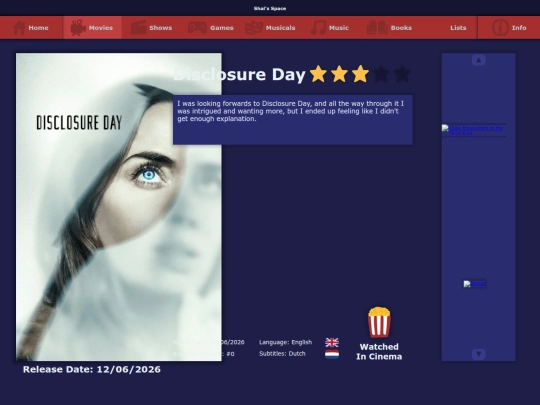540x405 pixels.
Task: Click the Shows clapperboard icon
Action: tap(138, 28)
